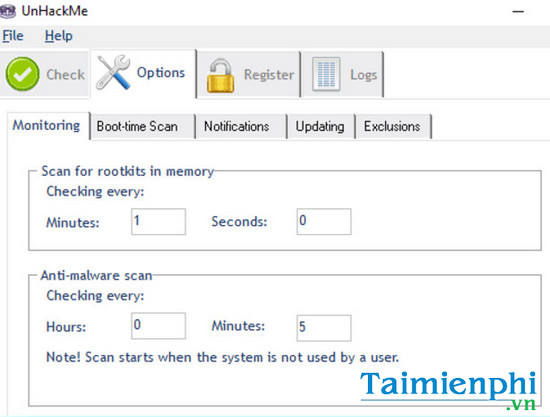550x417 pixels.
Task: Click the wrench and screwdriver Options icon
Action: [x=114, y=72]
